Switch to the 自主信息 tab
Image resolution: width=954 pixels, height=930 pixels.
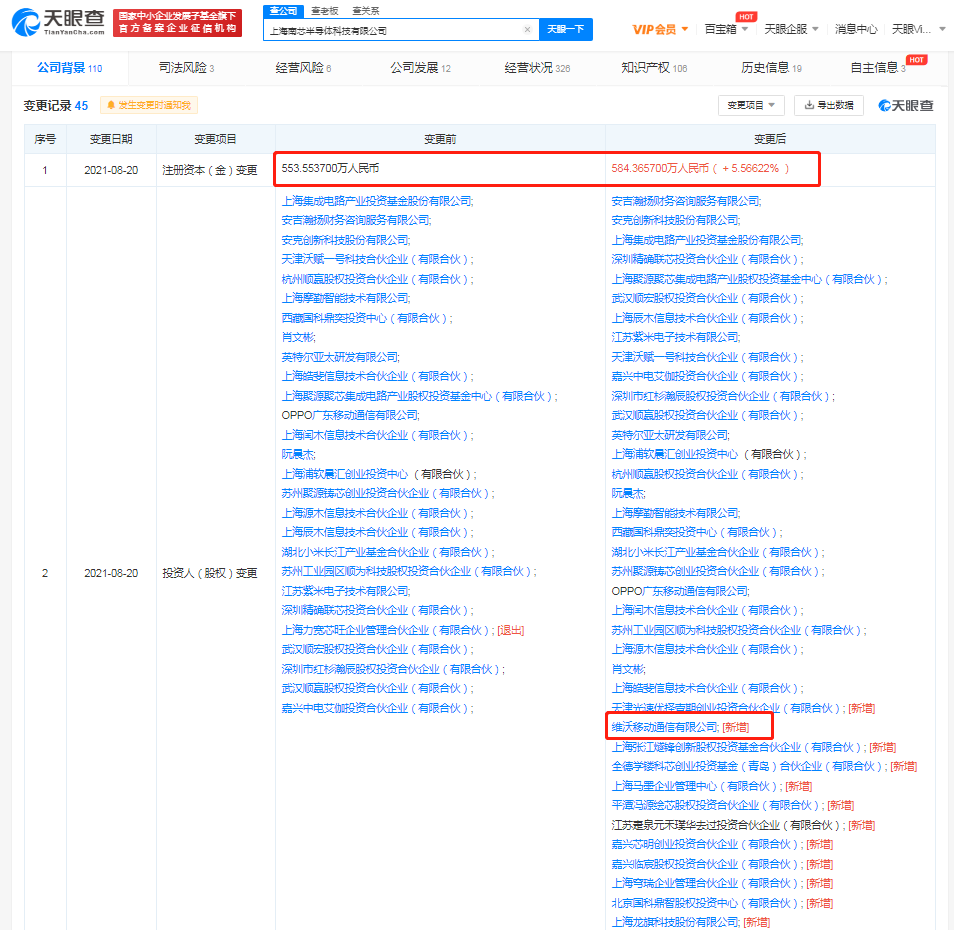pyautogui.click(x=877, y=68)
